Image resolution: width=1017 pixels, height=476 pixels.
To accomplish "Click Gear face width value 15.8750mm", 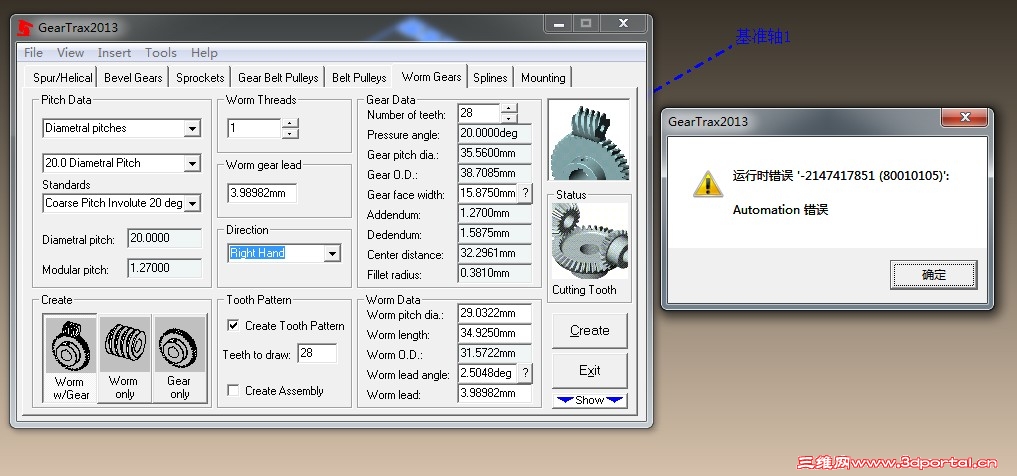I will pyautogui.click(x=487, y=193).
